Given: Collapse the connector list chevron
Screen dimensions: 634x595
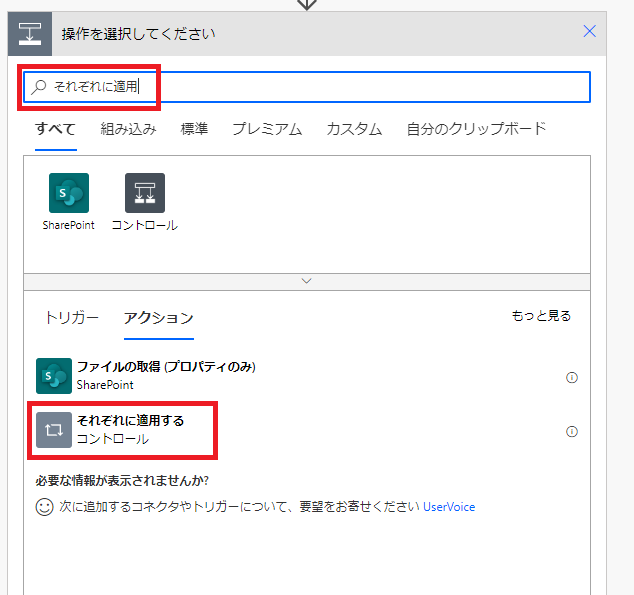Looking at the screenshot, I should click(x=307, y=281).
